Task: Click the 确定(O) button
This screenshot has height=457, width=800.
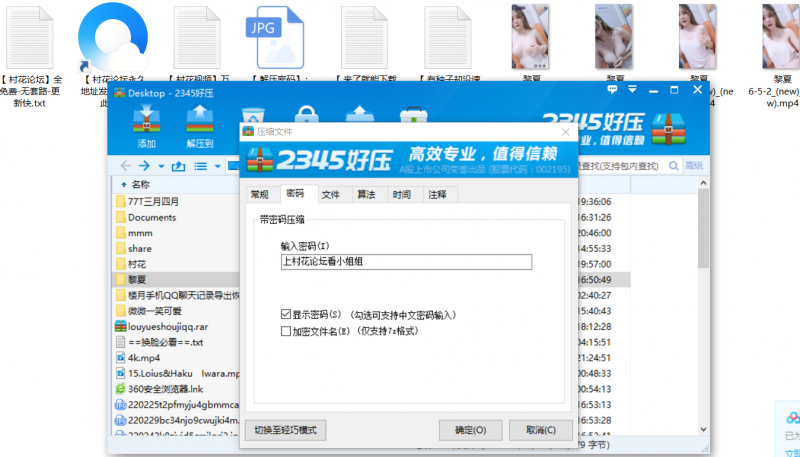Action: (470, 429)
